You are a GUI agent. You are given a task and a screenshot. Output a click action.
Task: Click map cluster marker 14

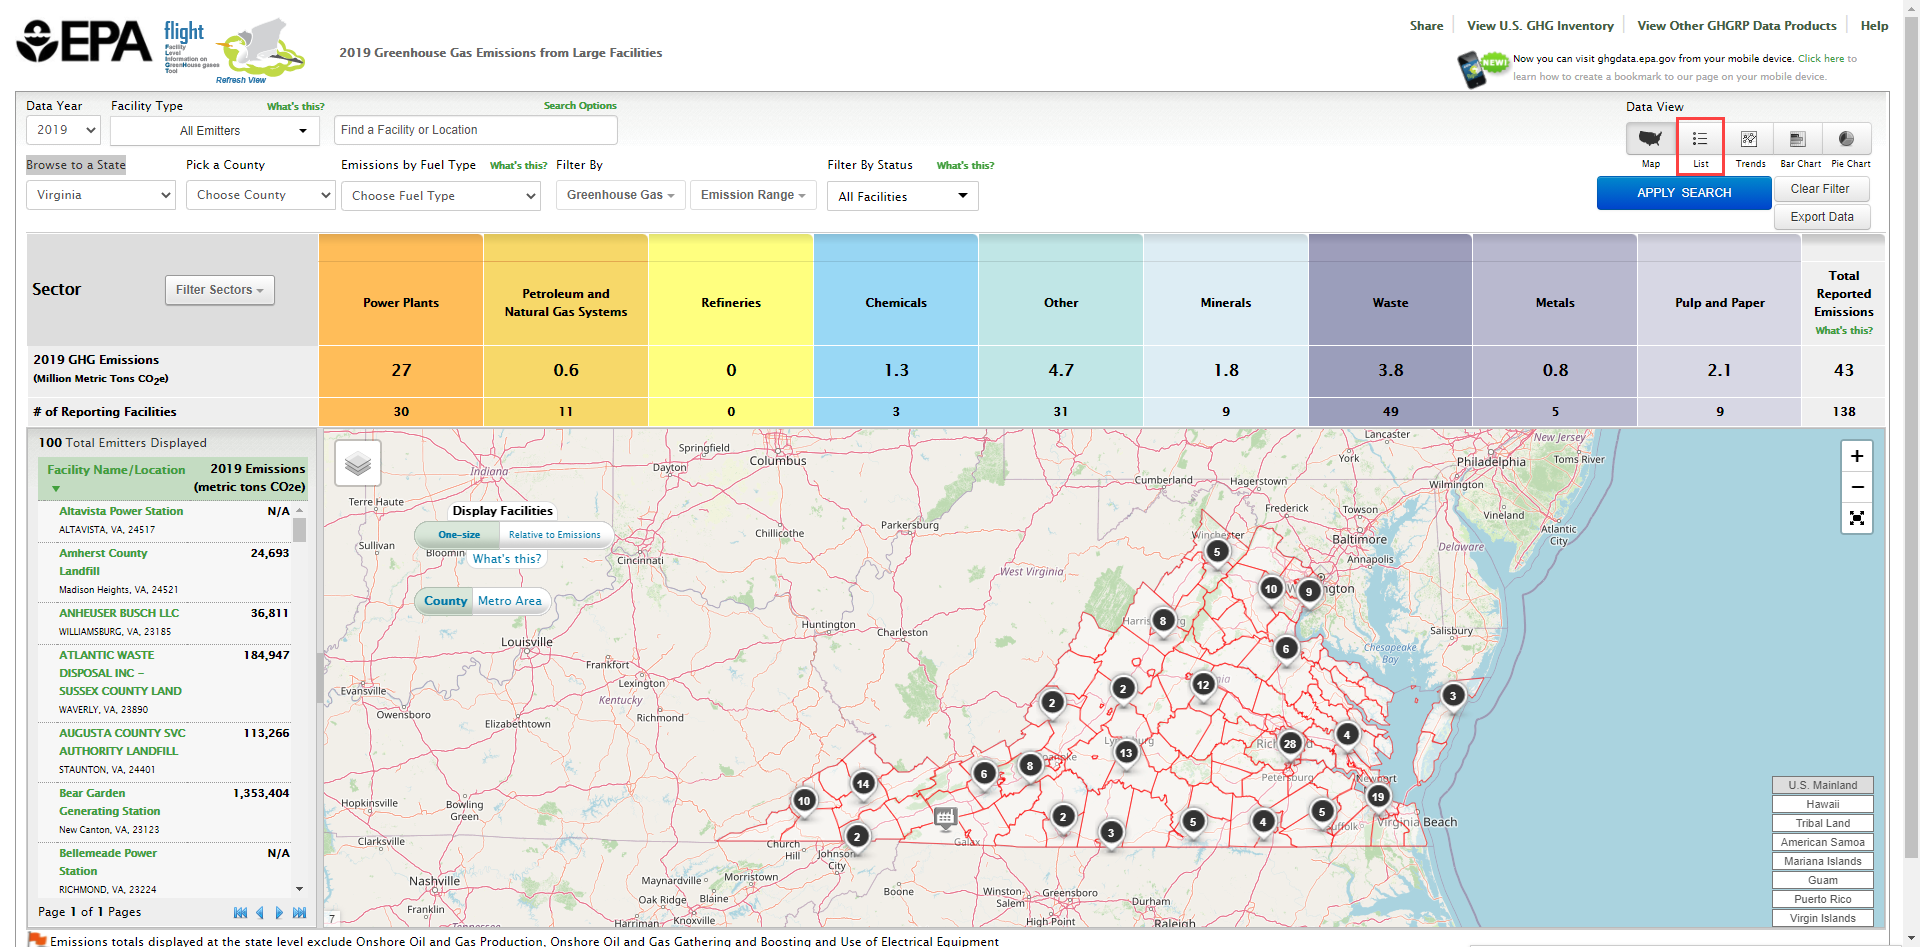(x=863, y=783)
